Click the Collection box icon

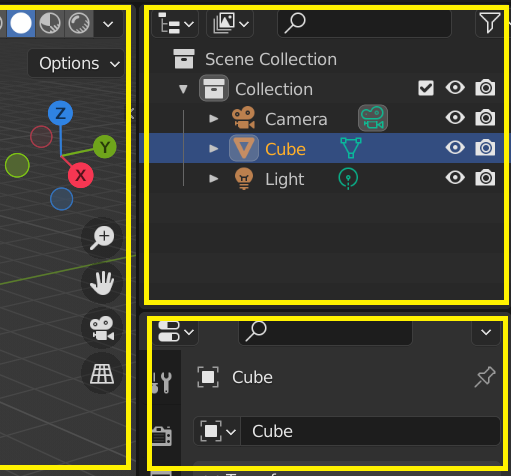(x=214, y=88)
